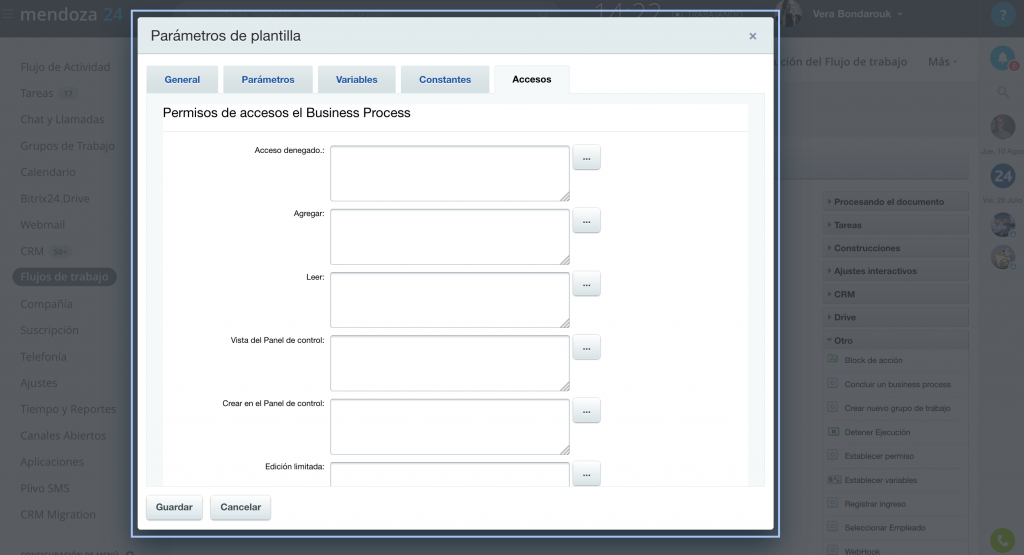Open user picker for Agregar
The height and width of the screenshot is (555, 1024).
click(586, 221)
